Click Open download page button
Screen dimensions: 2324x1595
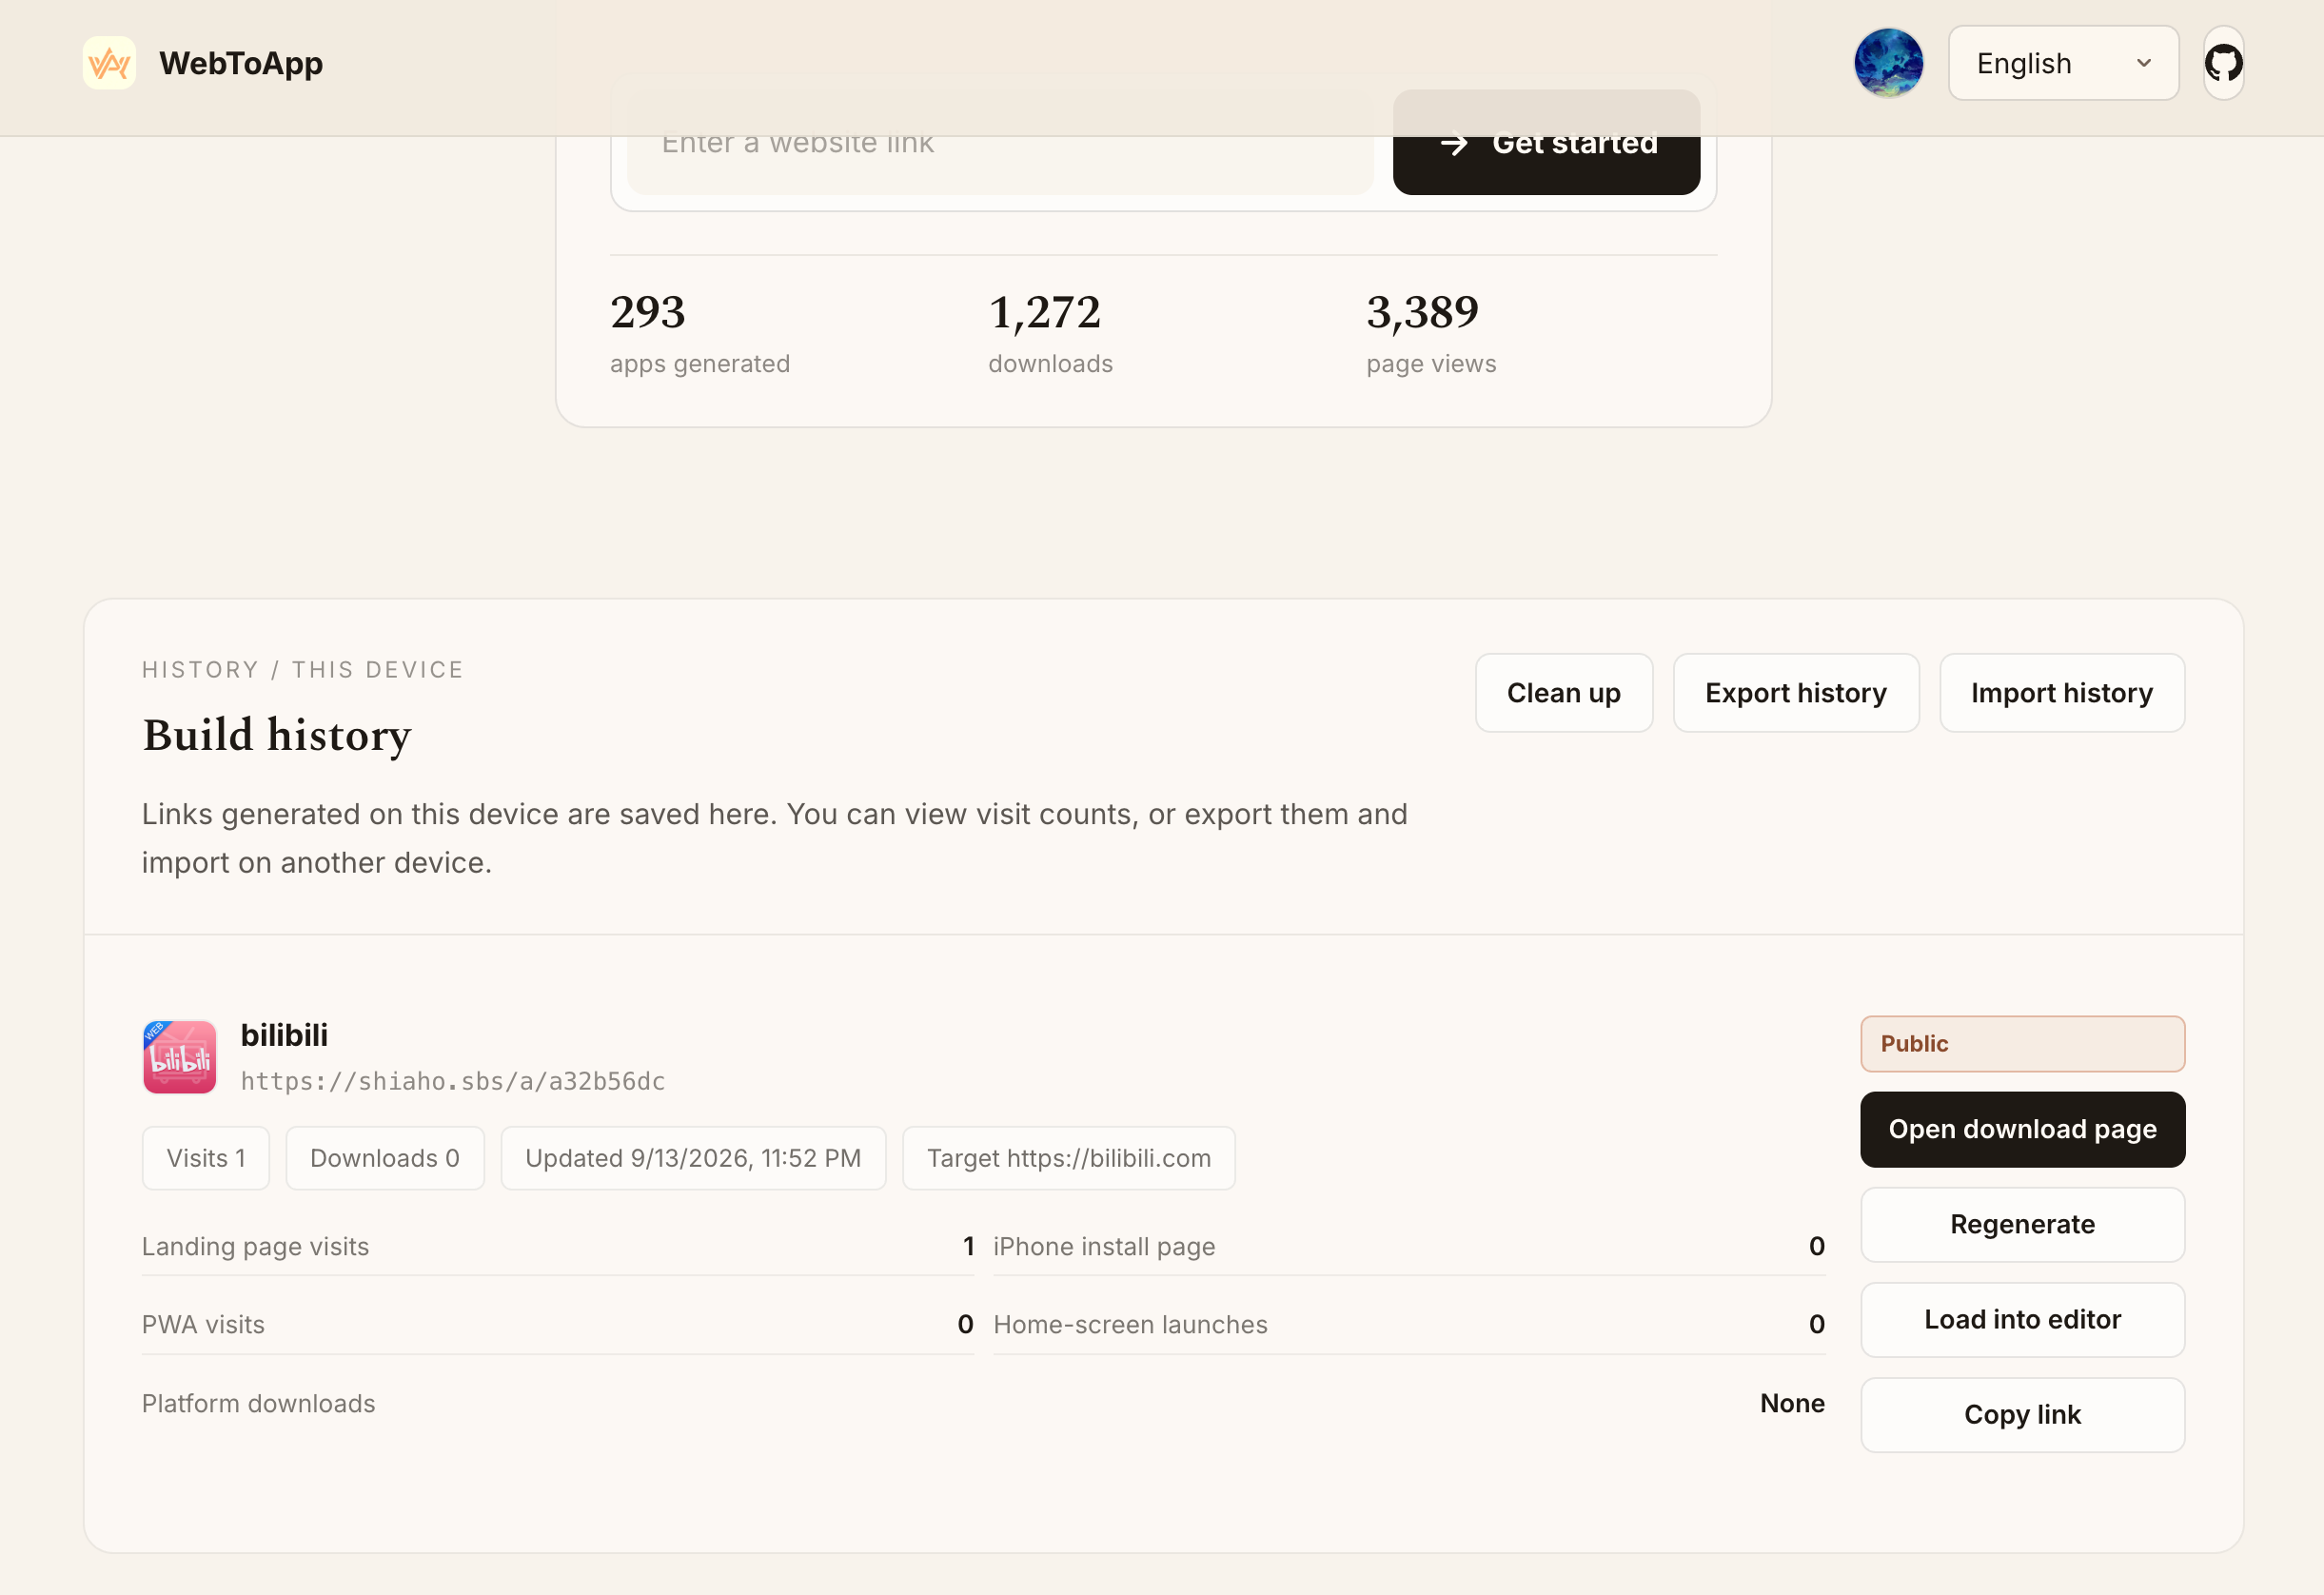(x=2022, y=1129)
